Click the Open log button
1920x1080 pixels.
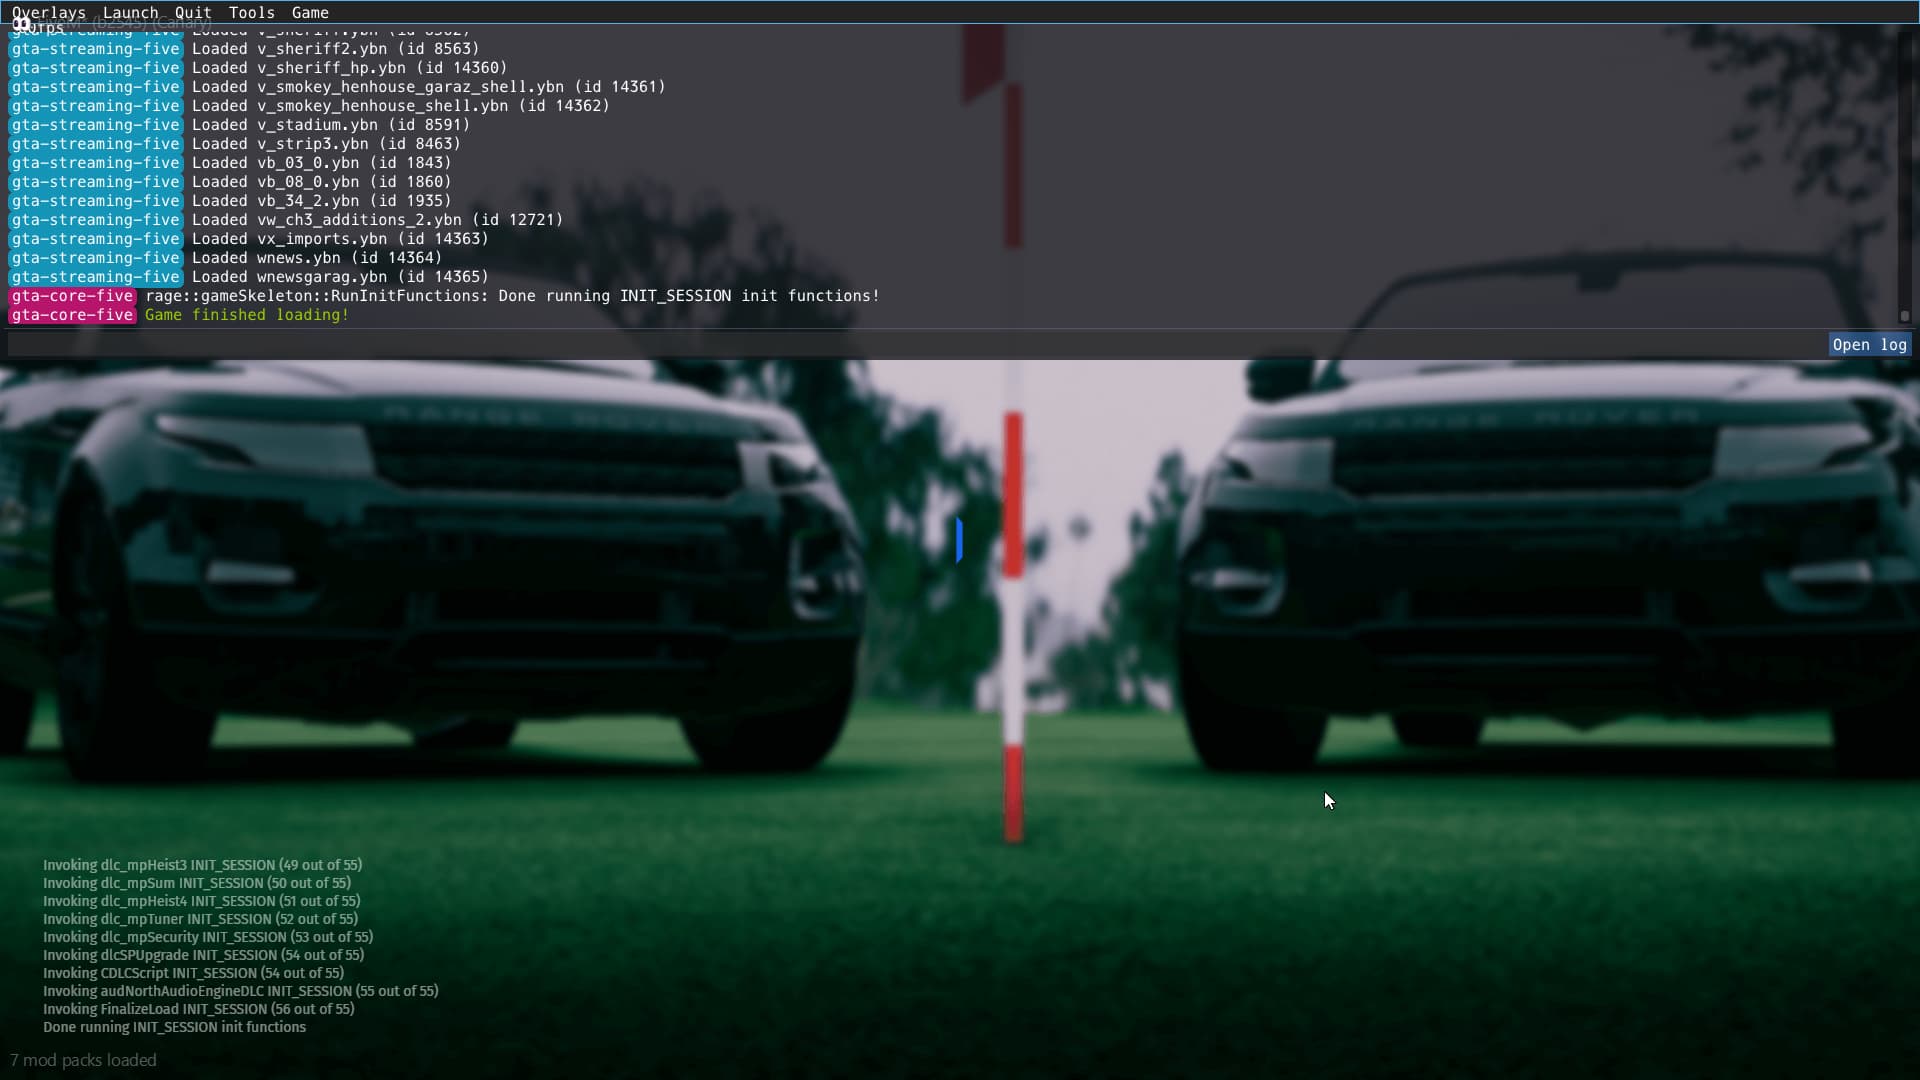[x=1869, y=344]
